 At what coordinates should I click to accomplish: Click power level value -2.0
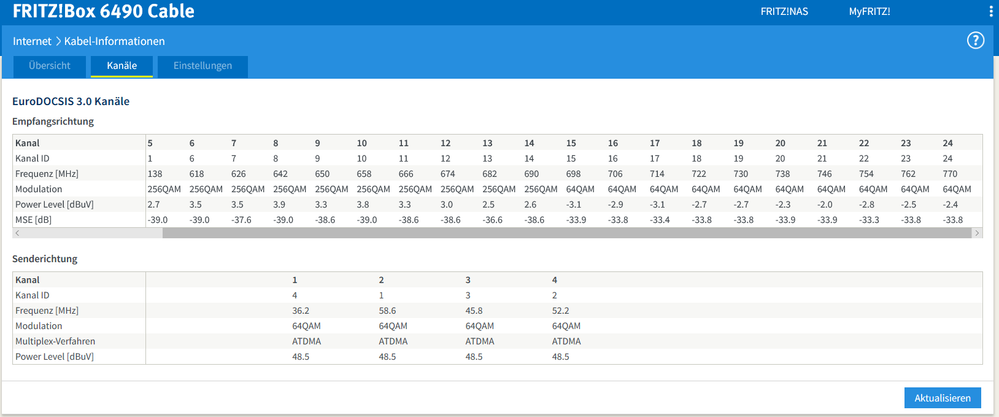coord(826,204)
